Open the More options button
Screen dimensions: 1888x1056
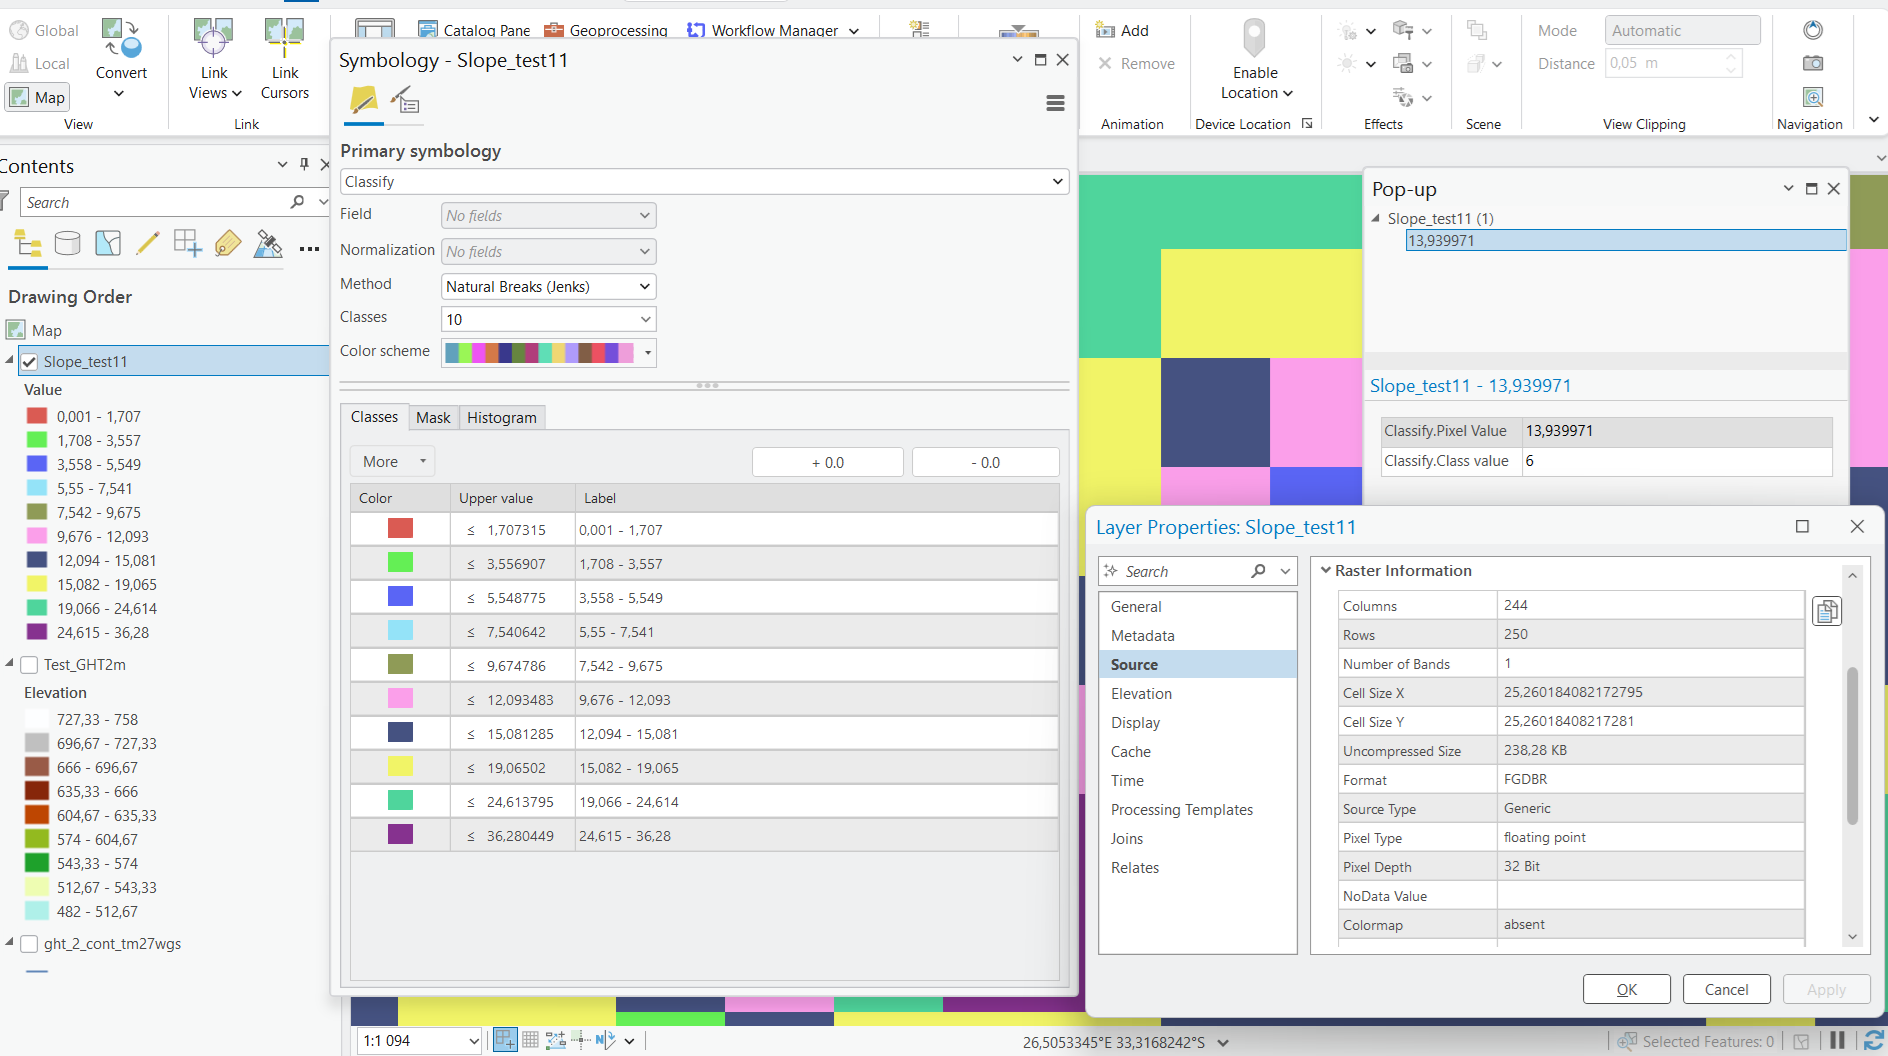click(393, 461)
